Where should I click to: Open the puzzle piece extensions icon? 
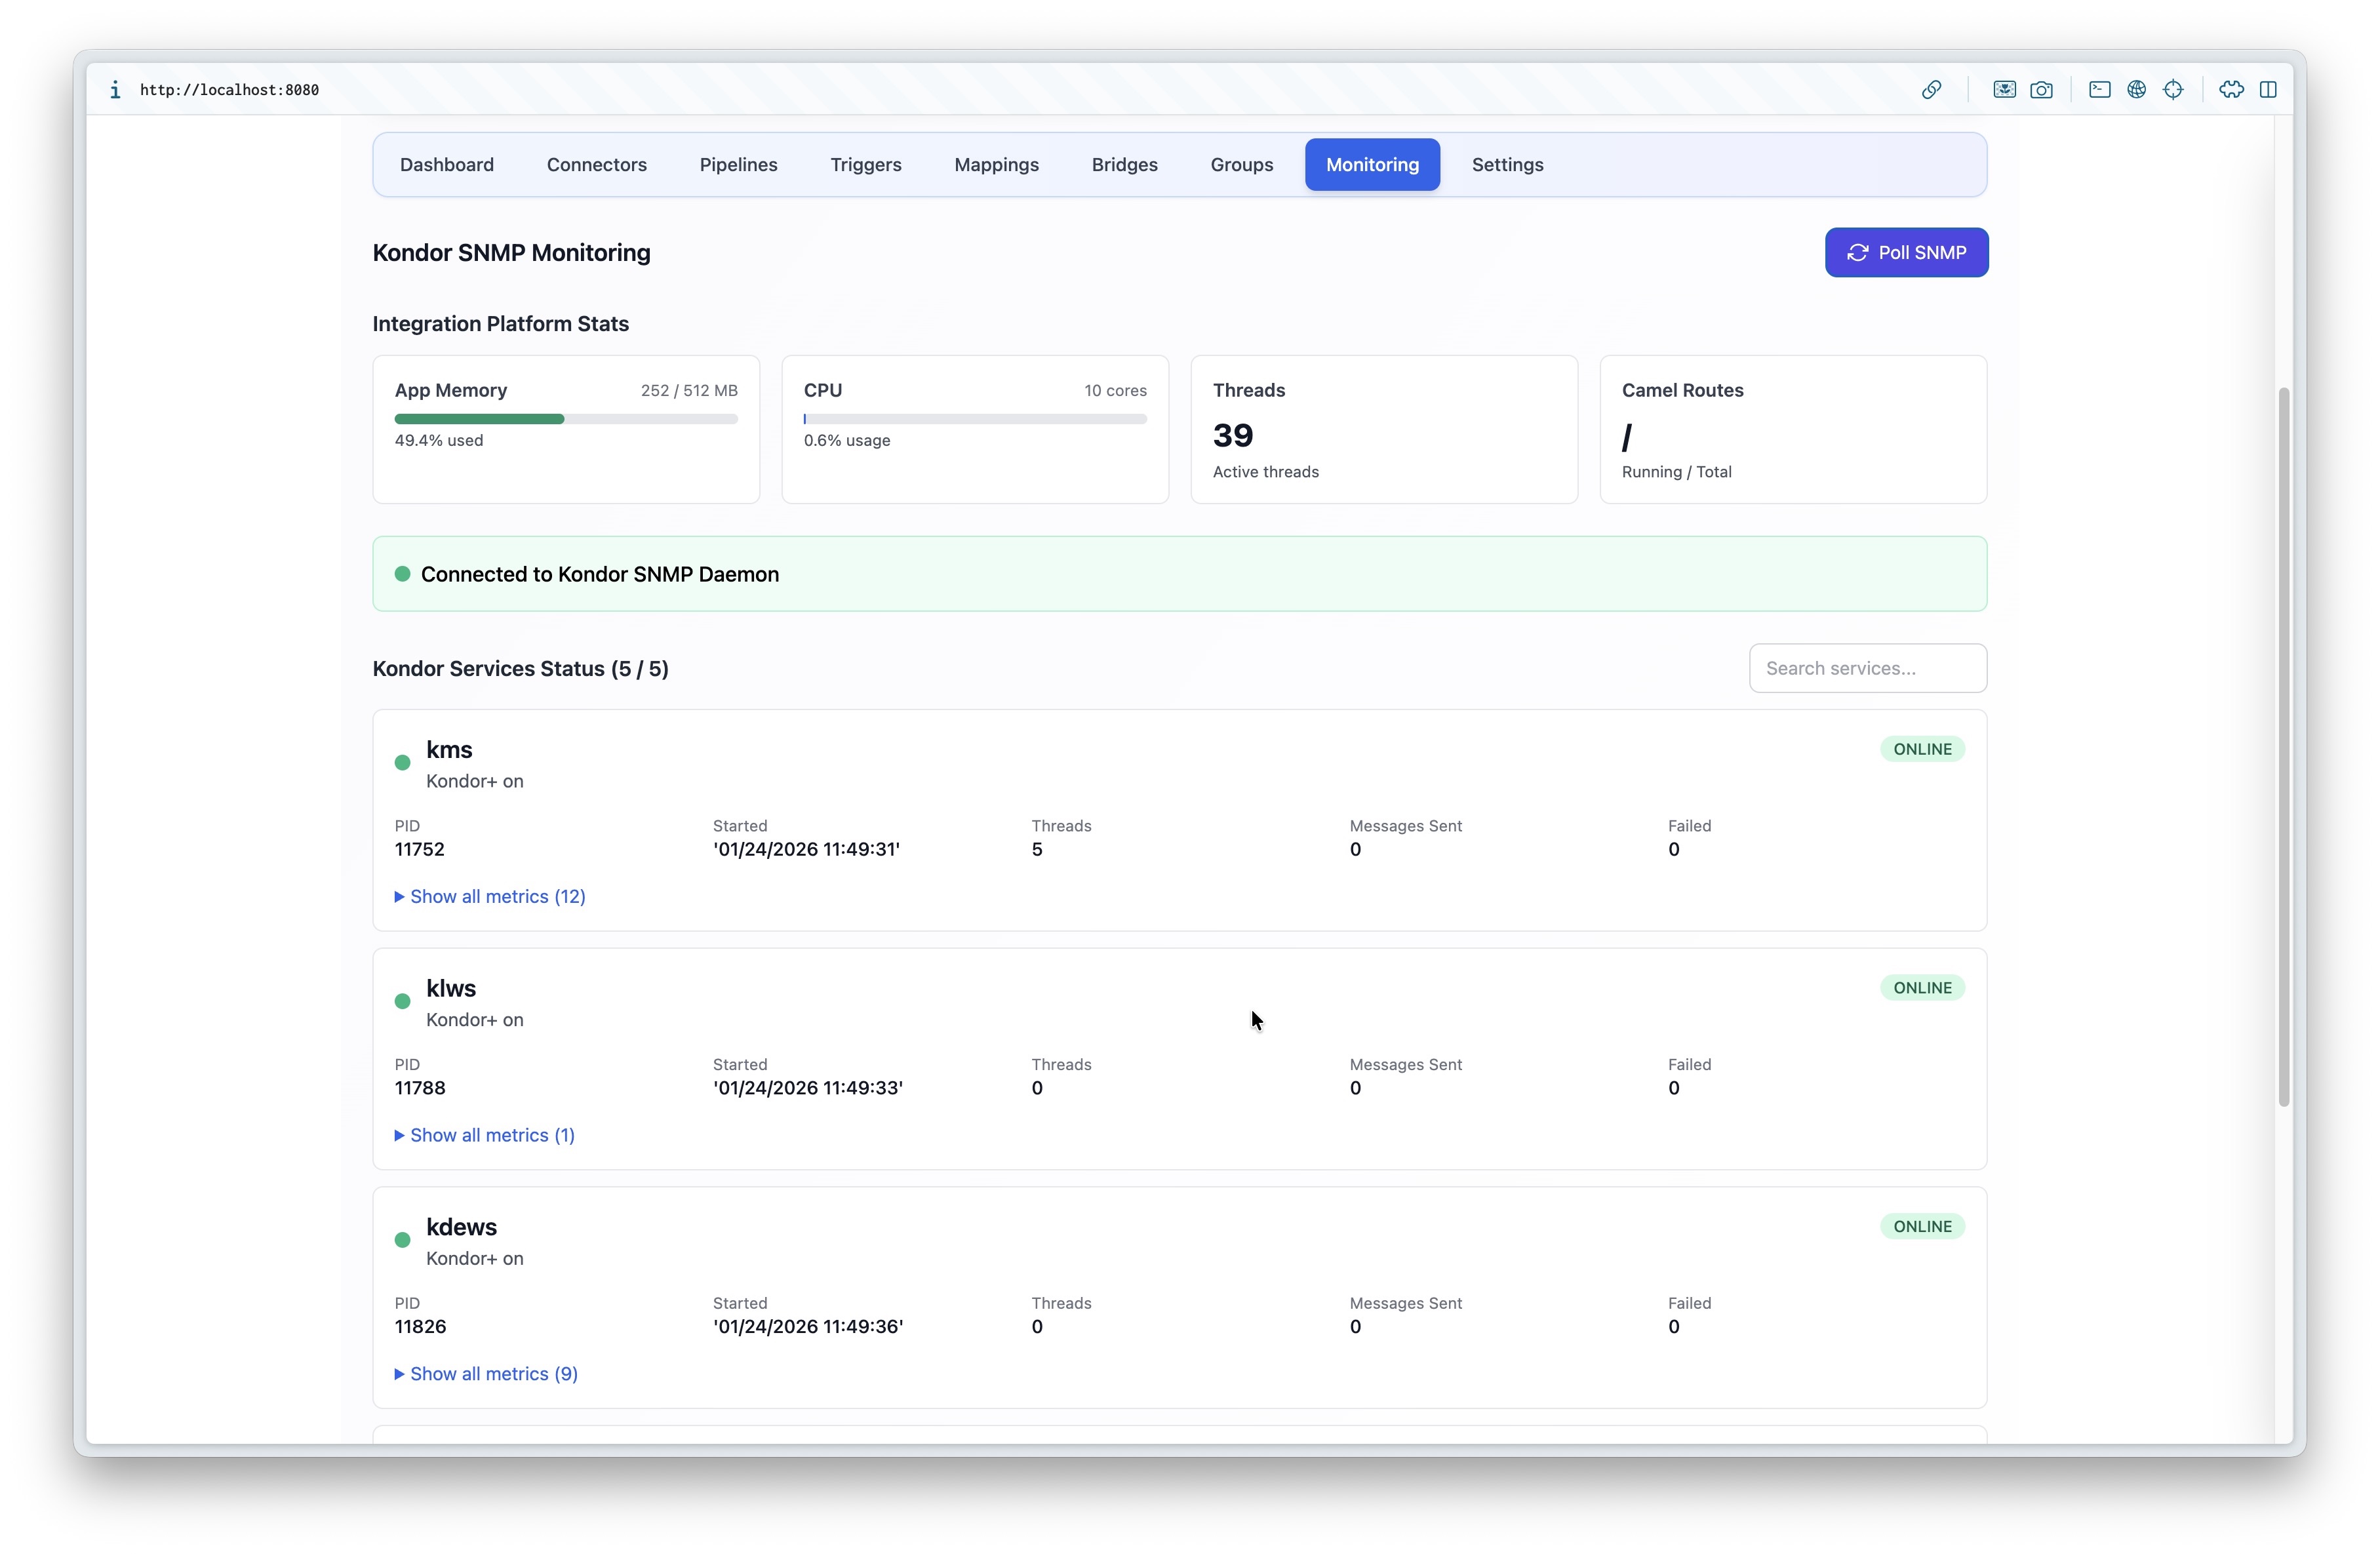tap(2231, 89)
